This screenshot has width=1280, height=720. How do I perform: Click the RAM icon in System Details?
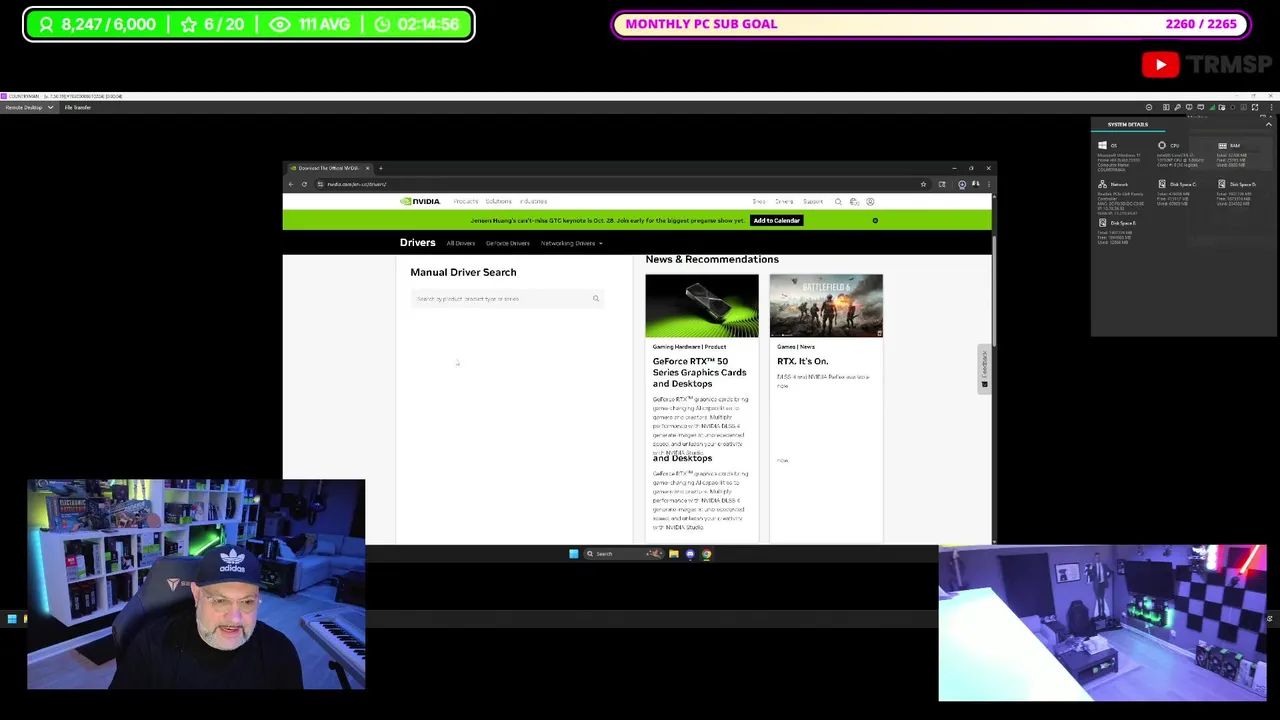(x=1222, y=146)
